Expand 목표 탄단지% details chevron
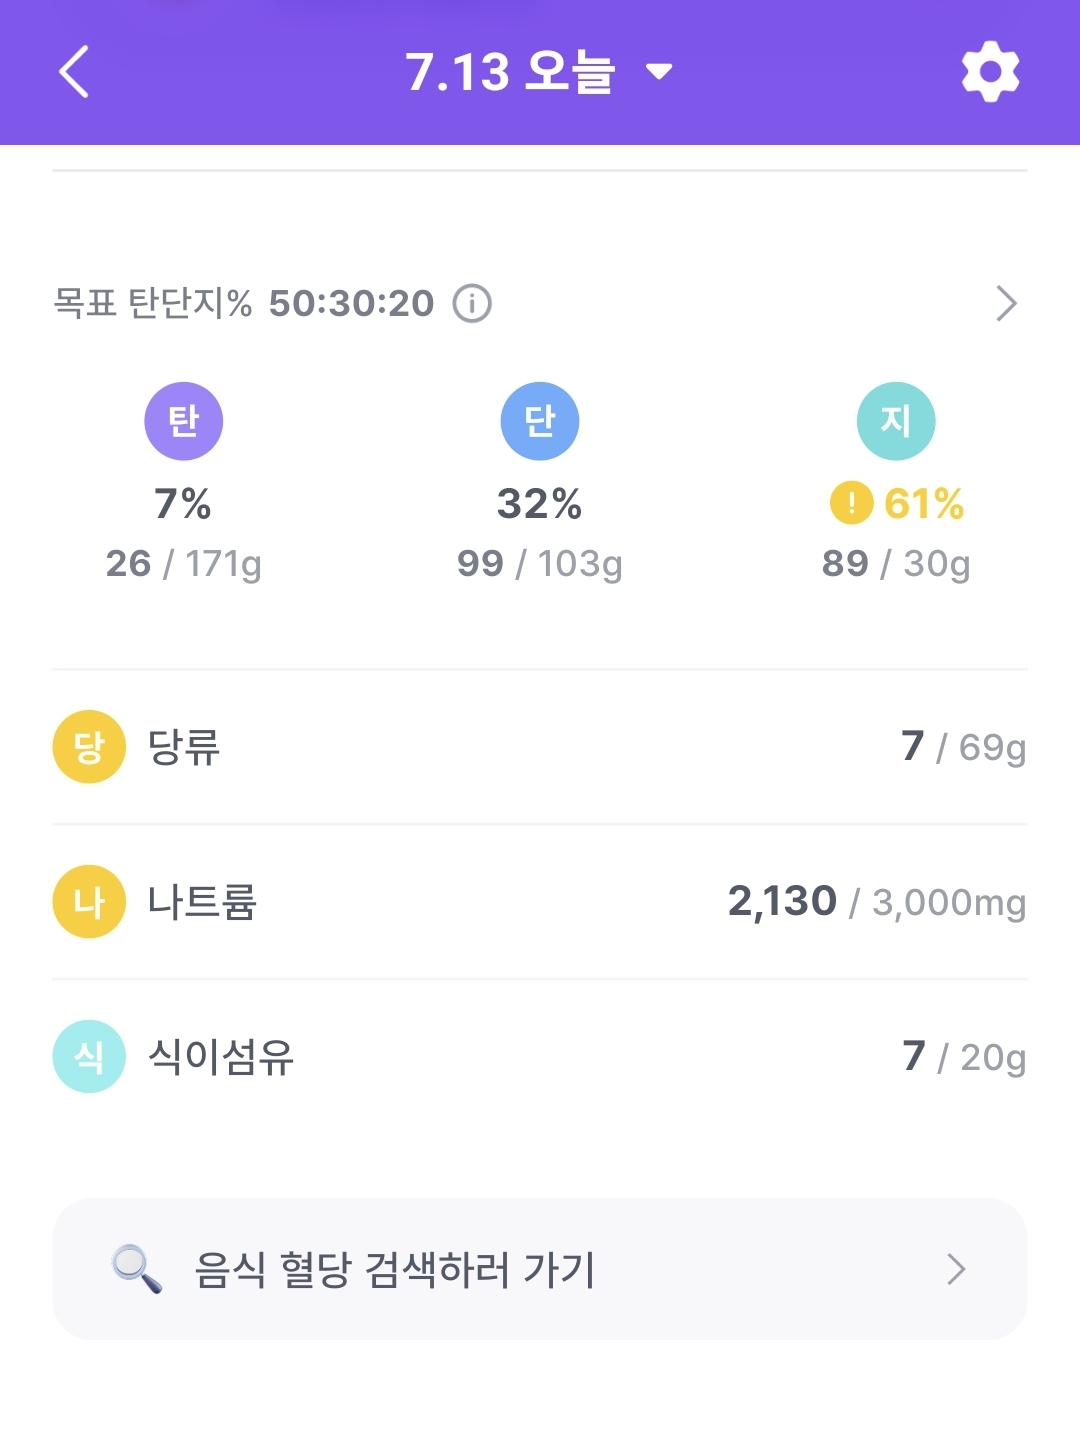Viewport: 1080px width, 1441px height. (x=1006, y=303)
